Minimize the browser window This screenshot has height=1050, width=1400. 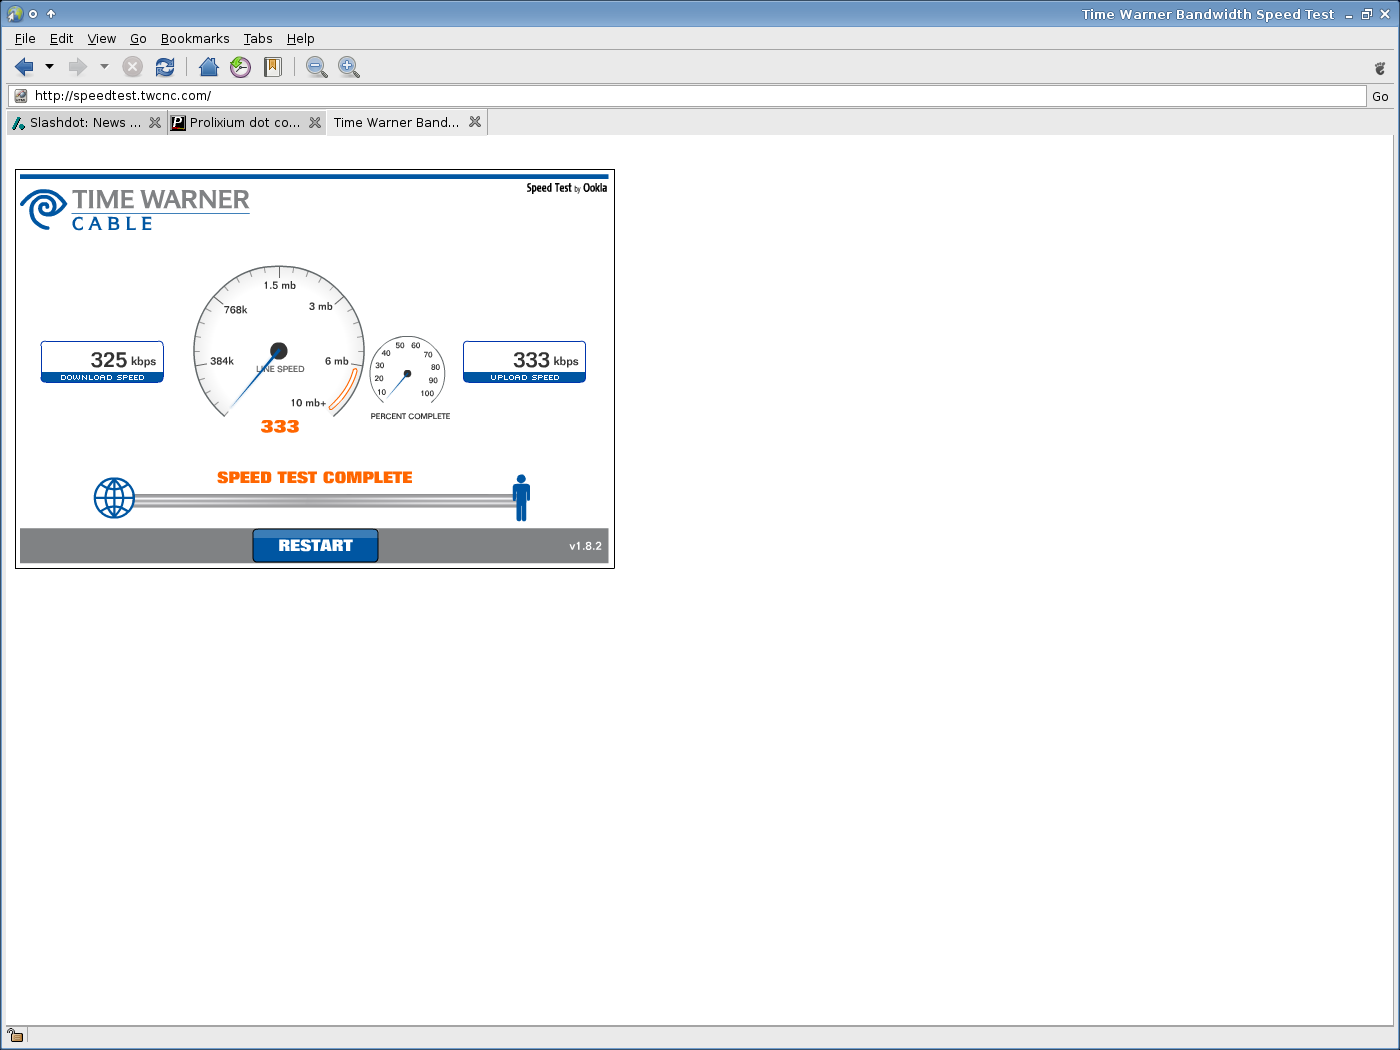tap(1349, 15)
